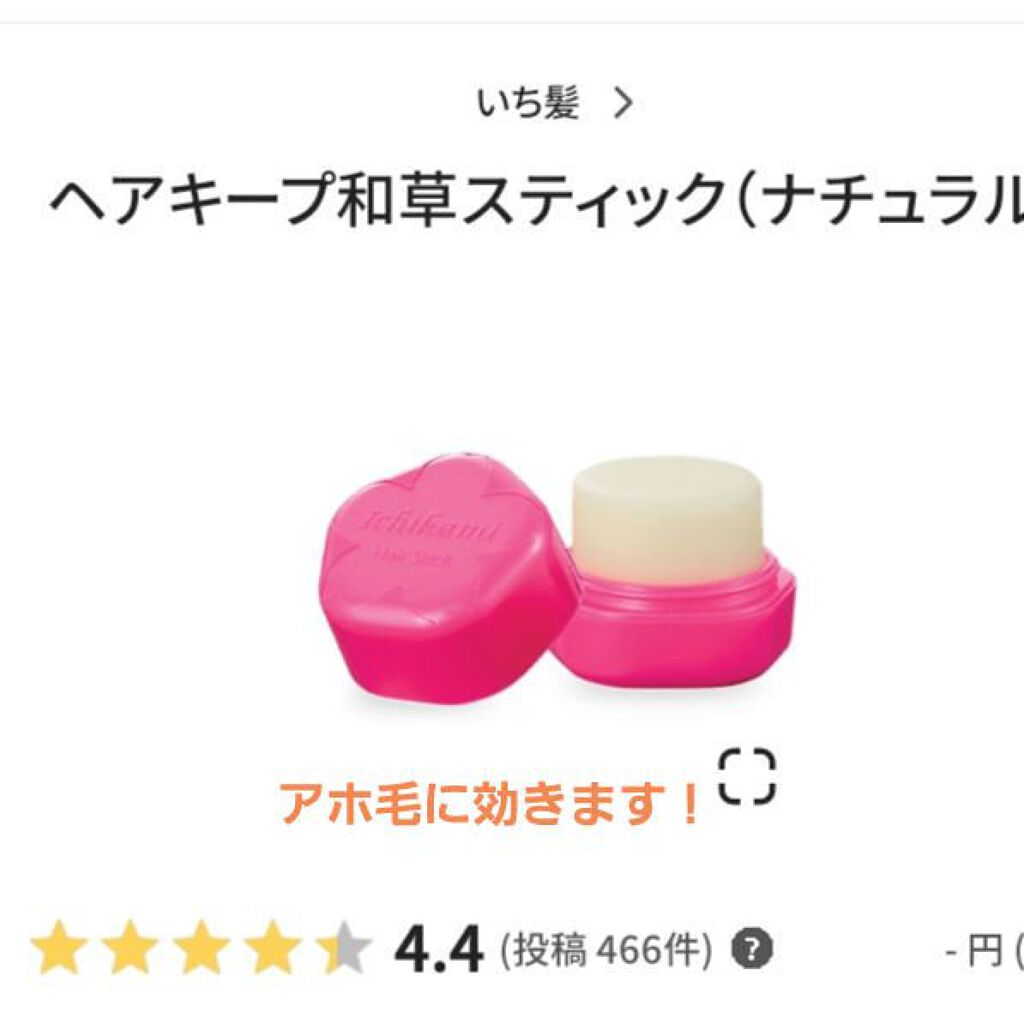This screenshot has width=1024, height=1024.
Task: Click the first rating star
Action: point(59,948)
